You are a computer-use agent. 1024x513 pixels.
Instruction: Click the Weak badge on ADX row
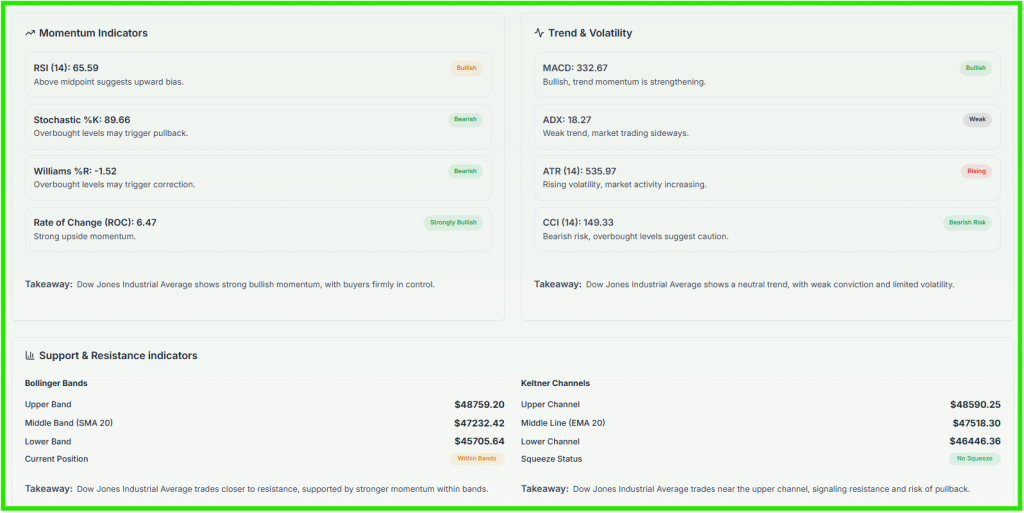[977, 120]
